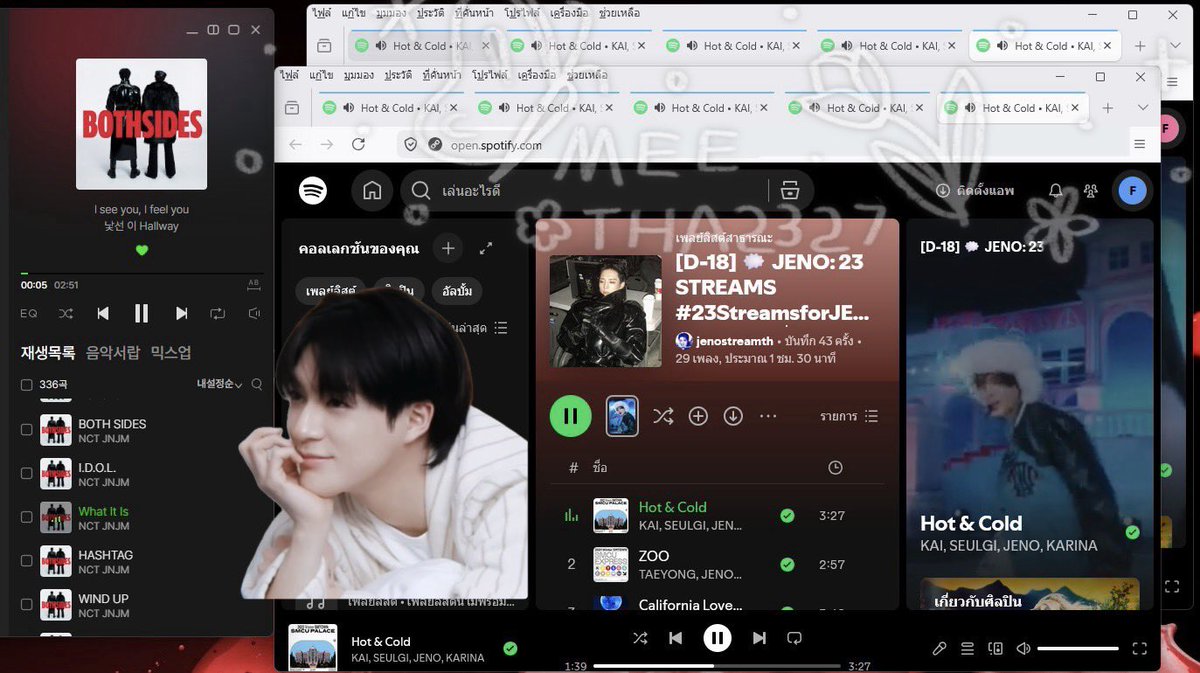Image resolution: width=1200 pixels, height=673 pixels.
Task: Toggle repeat in left music player
Action: (217, 313)
